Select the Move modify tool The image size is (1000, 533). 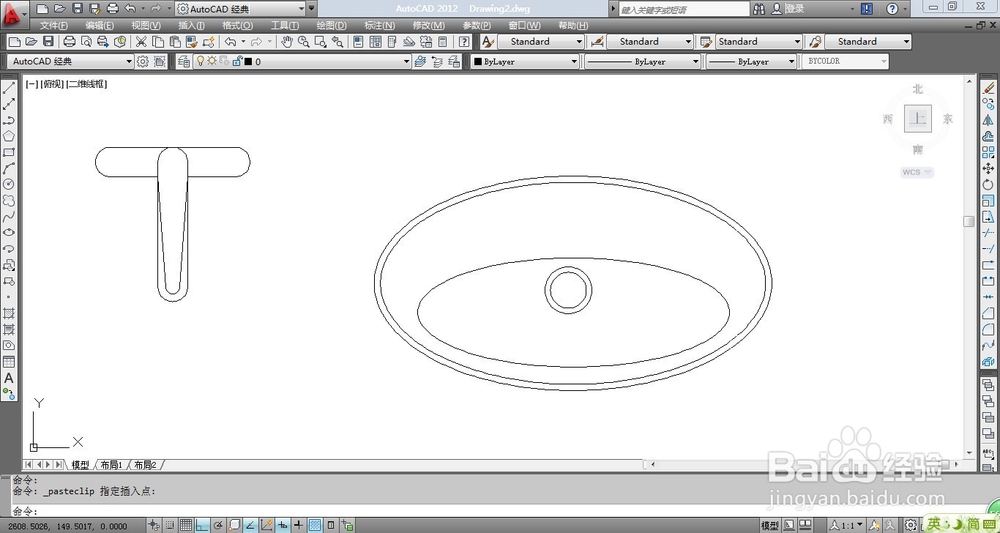(x=988, y=168)
